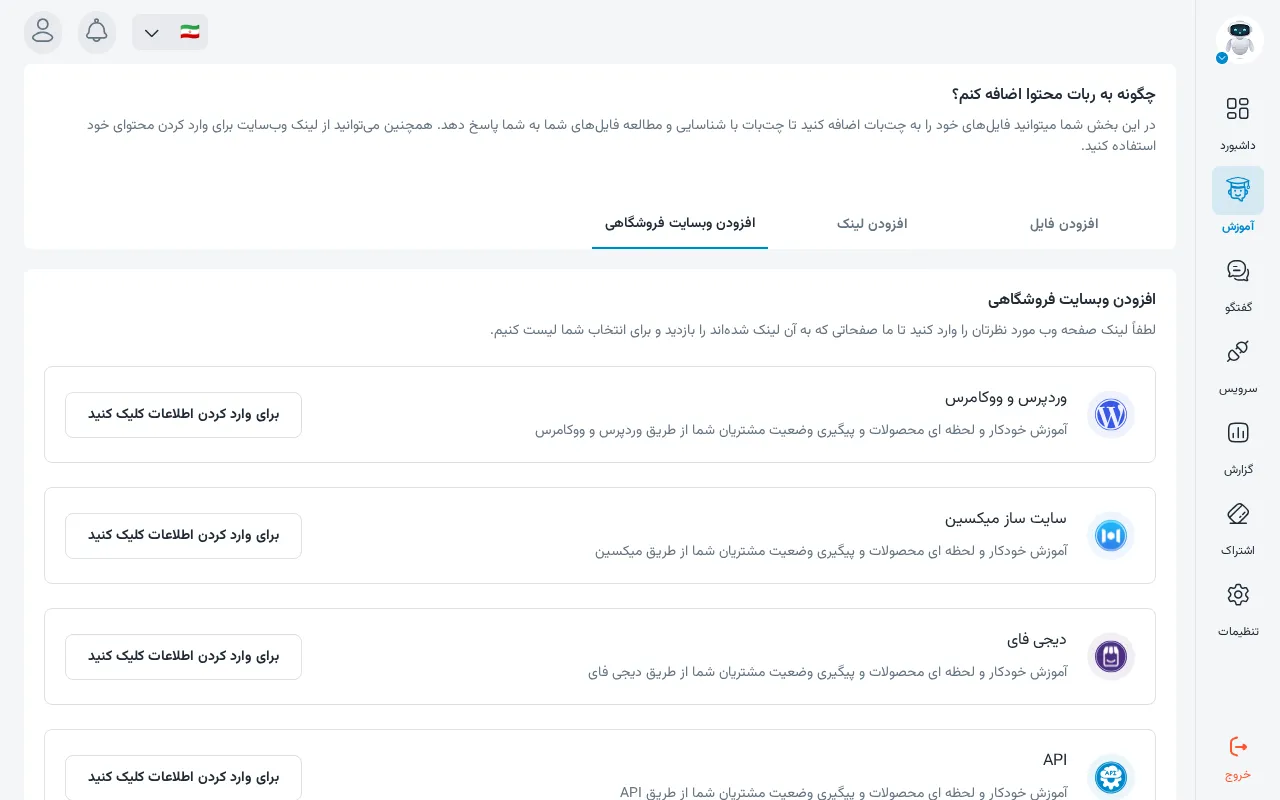Show notifications with the bell icon

(x=97, y=32)
